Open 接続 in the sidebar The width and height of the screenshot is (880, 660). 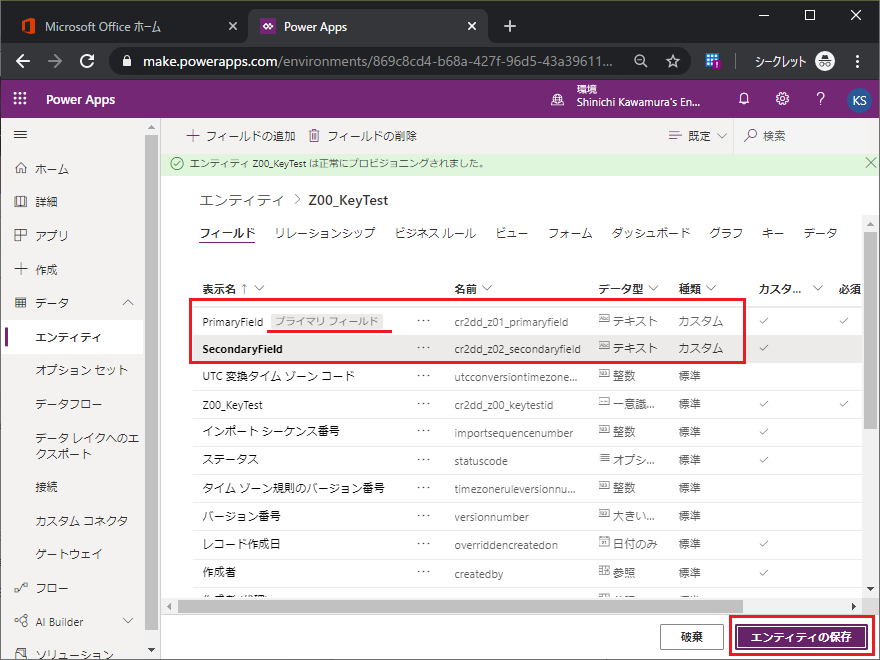(x=46, y=487)
